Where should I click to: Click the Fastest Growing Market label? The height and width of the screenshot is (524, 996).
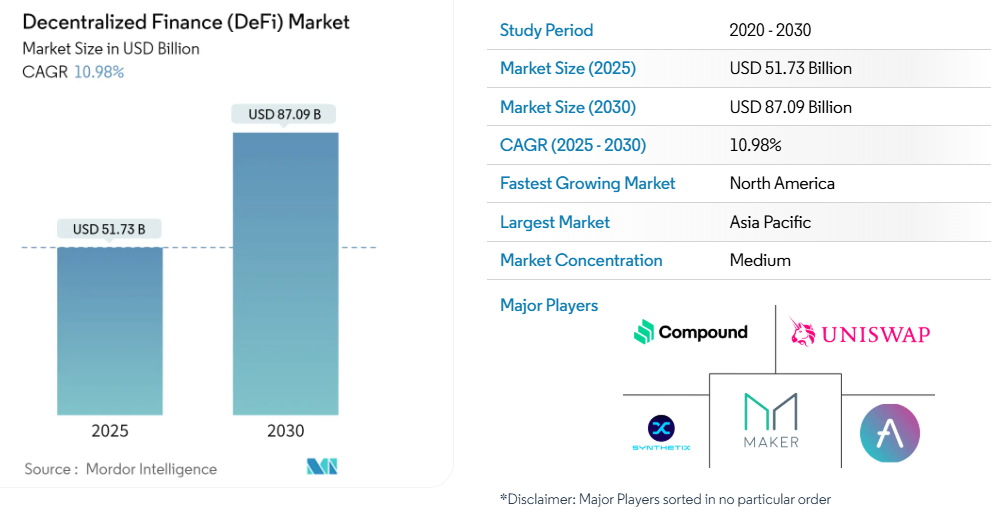(x=588, y=184)
